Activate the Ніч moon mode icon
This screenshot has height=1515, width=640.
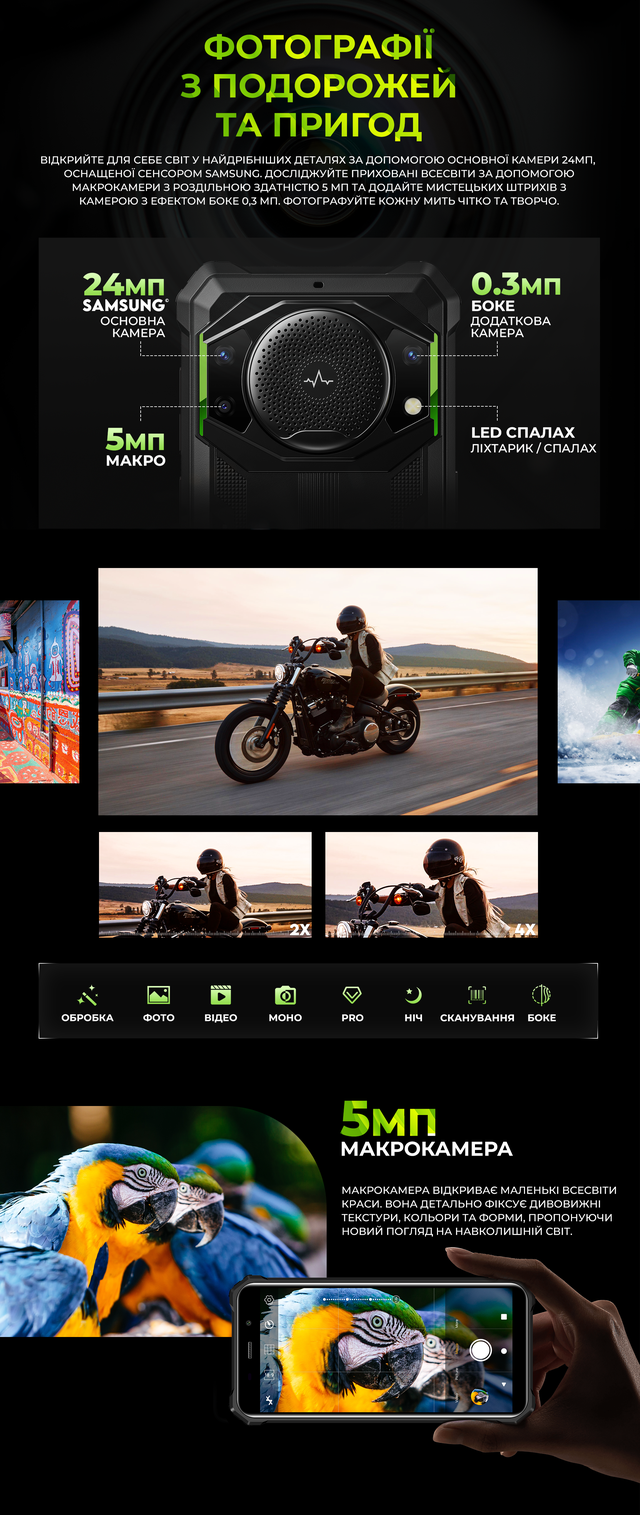(413, 996)
